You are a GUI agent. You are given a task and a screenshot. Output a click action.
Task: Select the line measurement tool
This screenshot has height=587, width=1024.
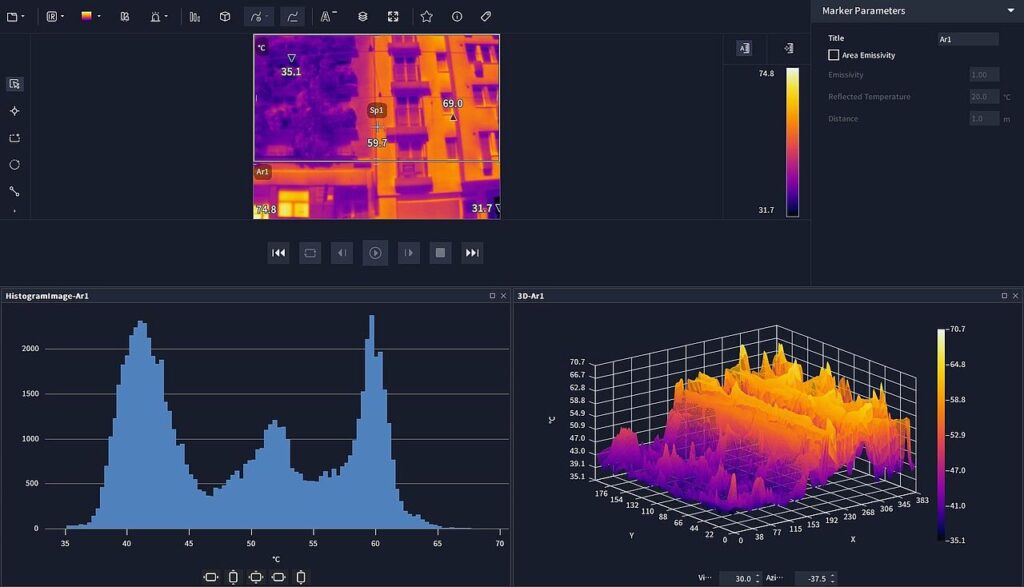point(14,191)
